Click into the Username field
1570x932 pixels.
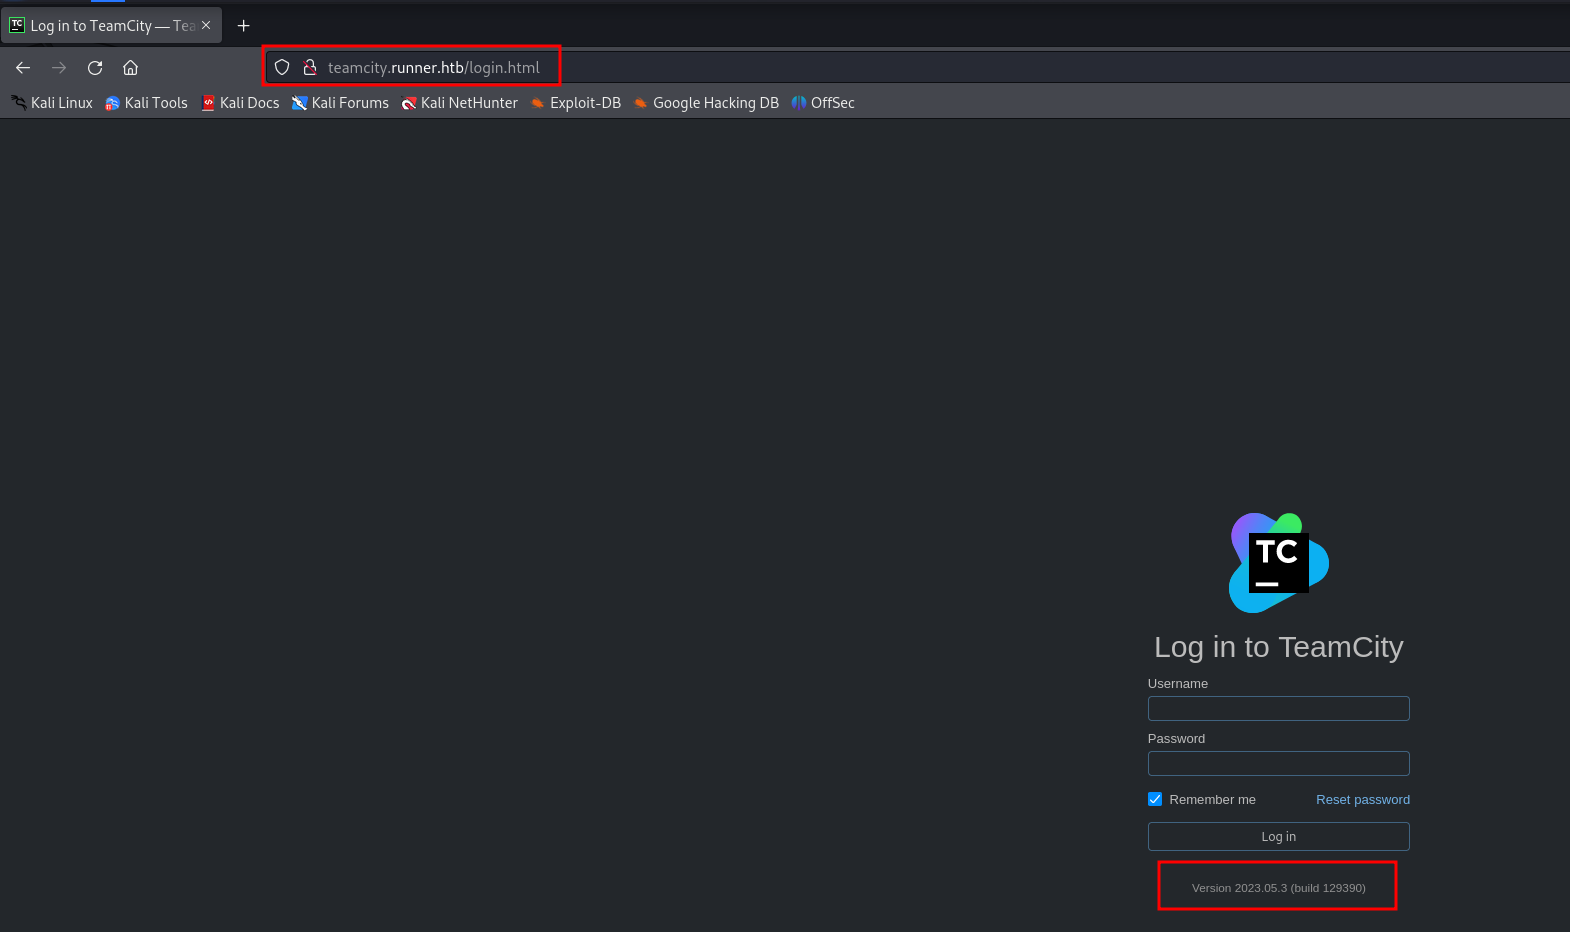click(x=1278, y=709)
